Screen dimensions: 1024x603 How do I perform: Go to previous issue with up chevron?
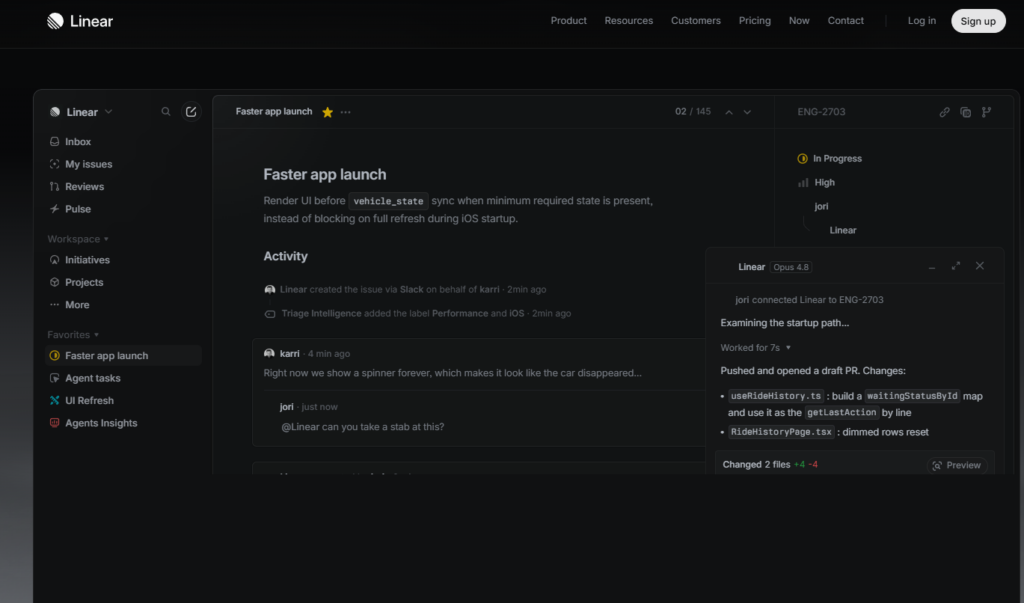tap(729, 112)
